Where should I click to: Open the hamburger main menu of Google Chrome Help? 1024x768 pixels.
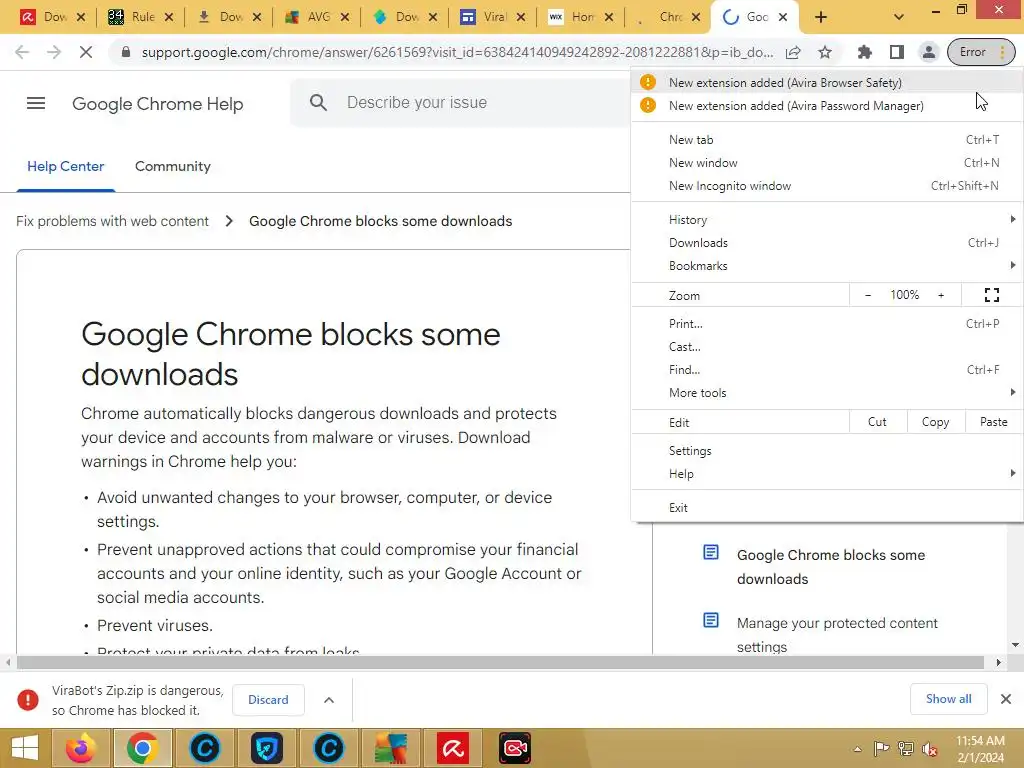36,103
